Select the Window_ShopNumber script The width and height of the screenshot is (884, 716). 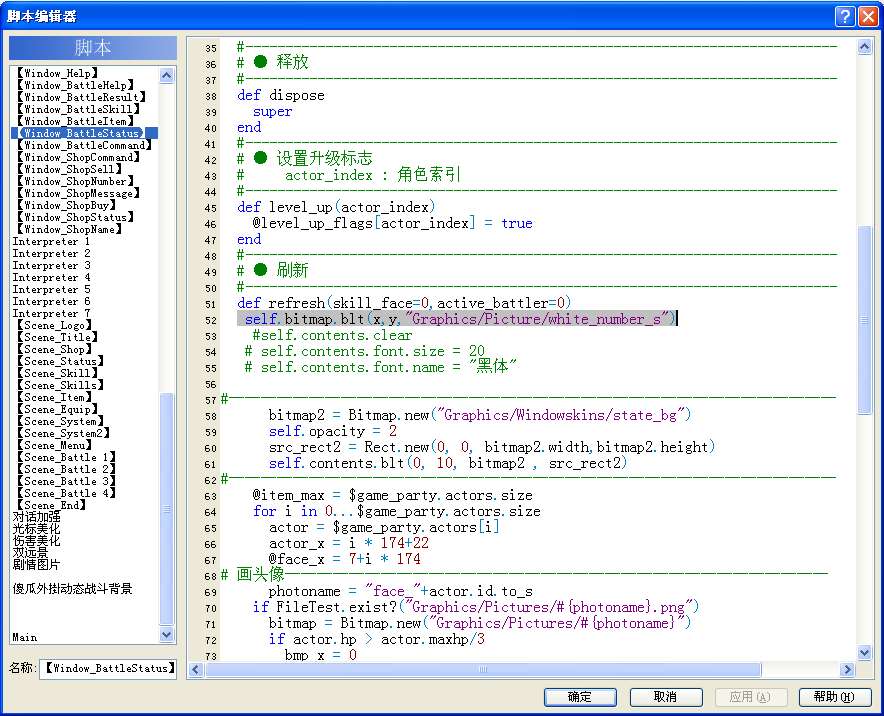point(75,181)
